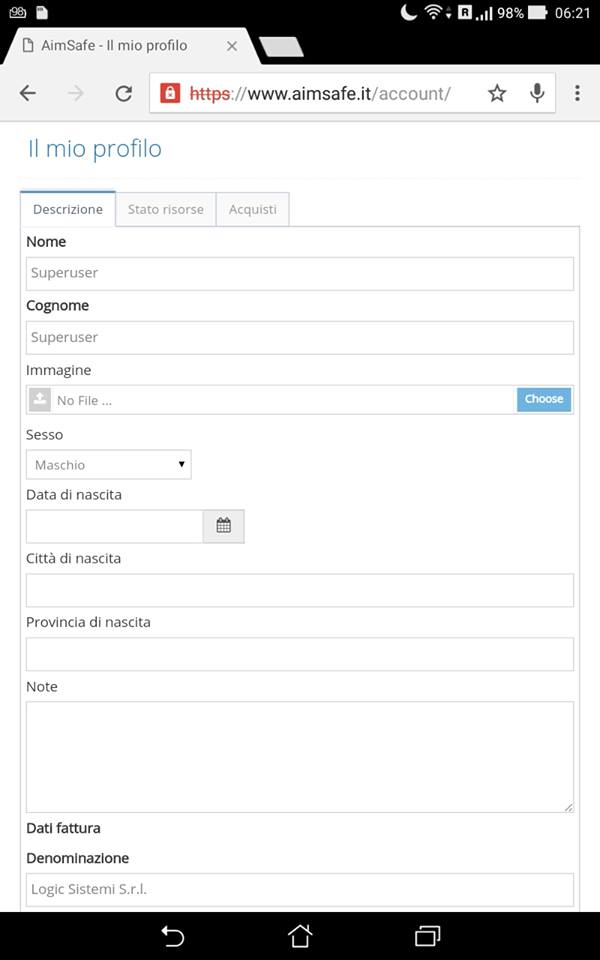Reload the page with the refresh icon

(124, 93)
